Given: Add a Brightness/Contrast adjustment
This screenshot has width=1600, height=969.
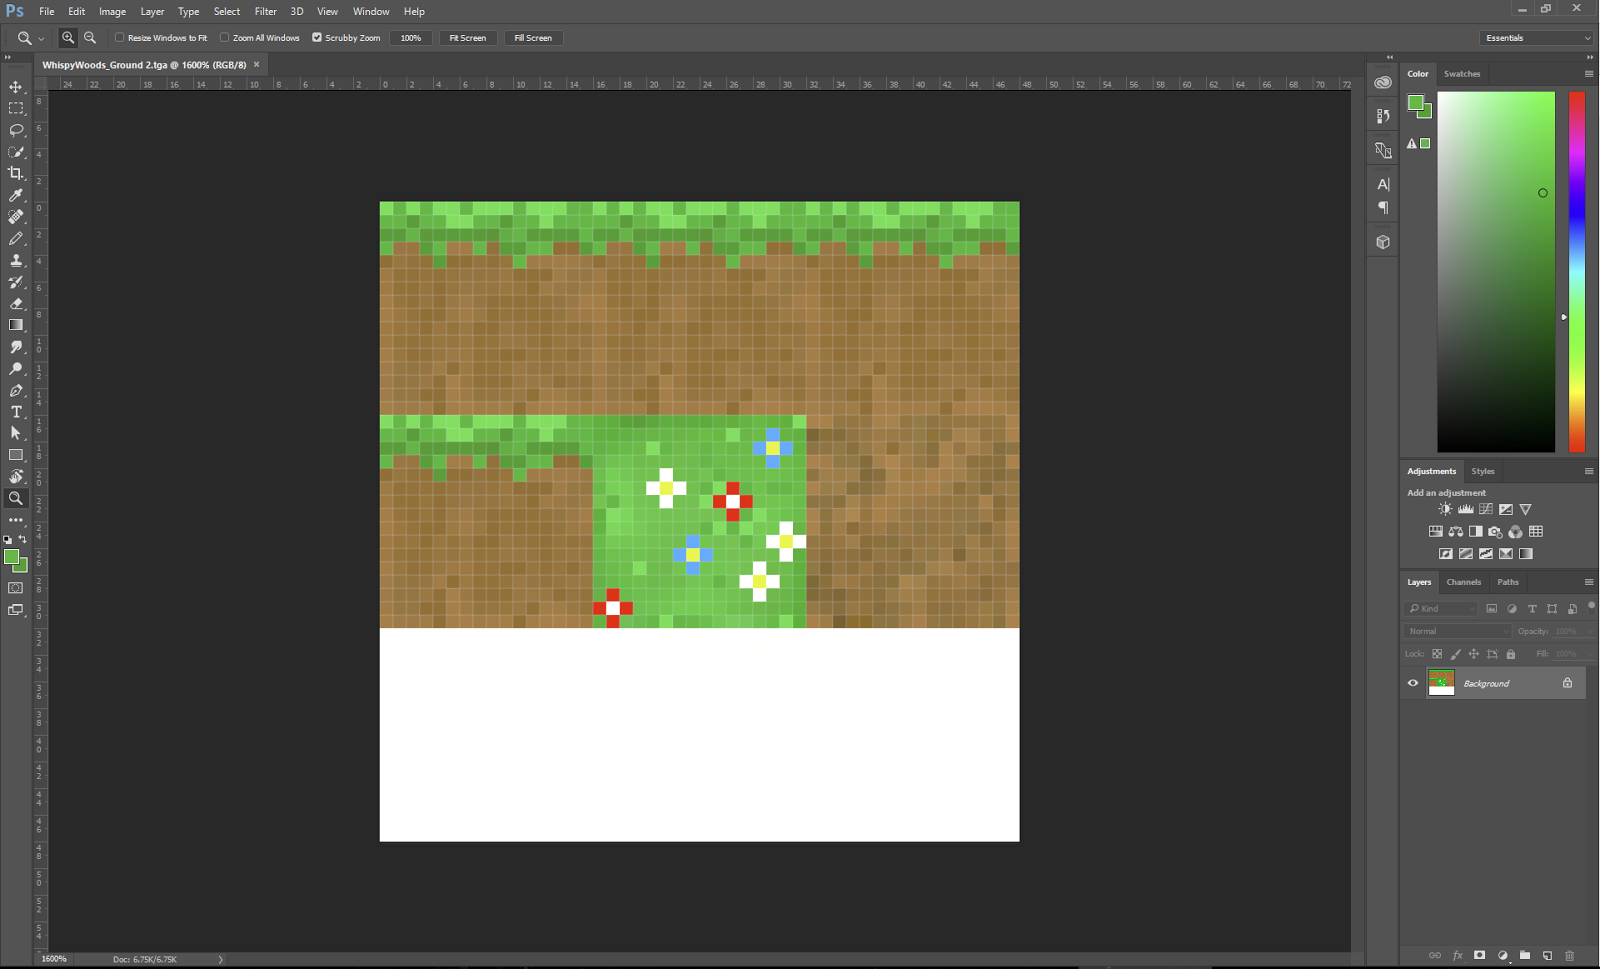Looking at the screenshot, I should pyautogui.click(x=1445, y=509).
